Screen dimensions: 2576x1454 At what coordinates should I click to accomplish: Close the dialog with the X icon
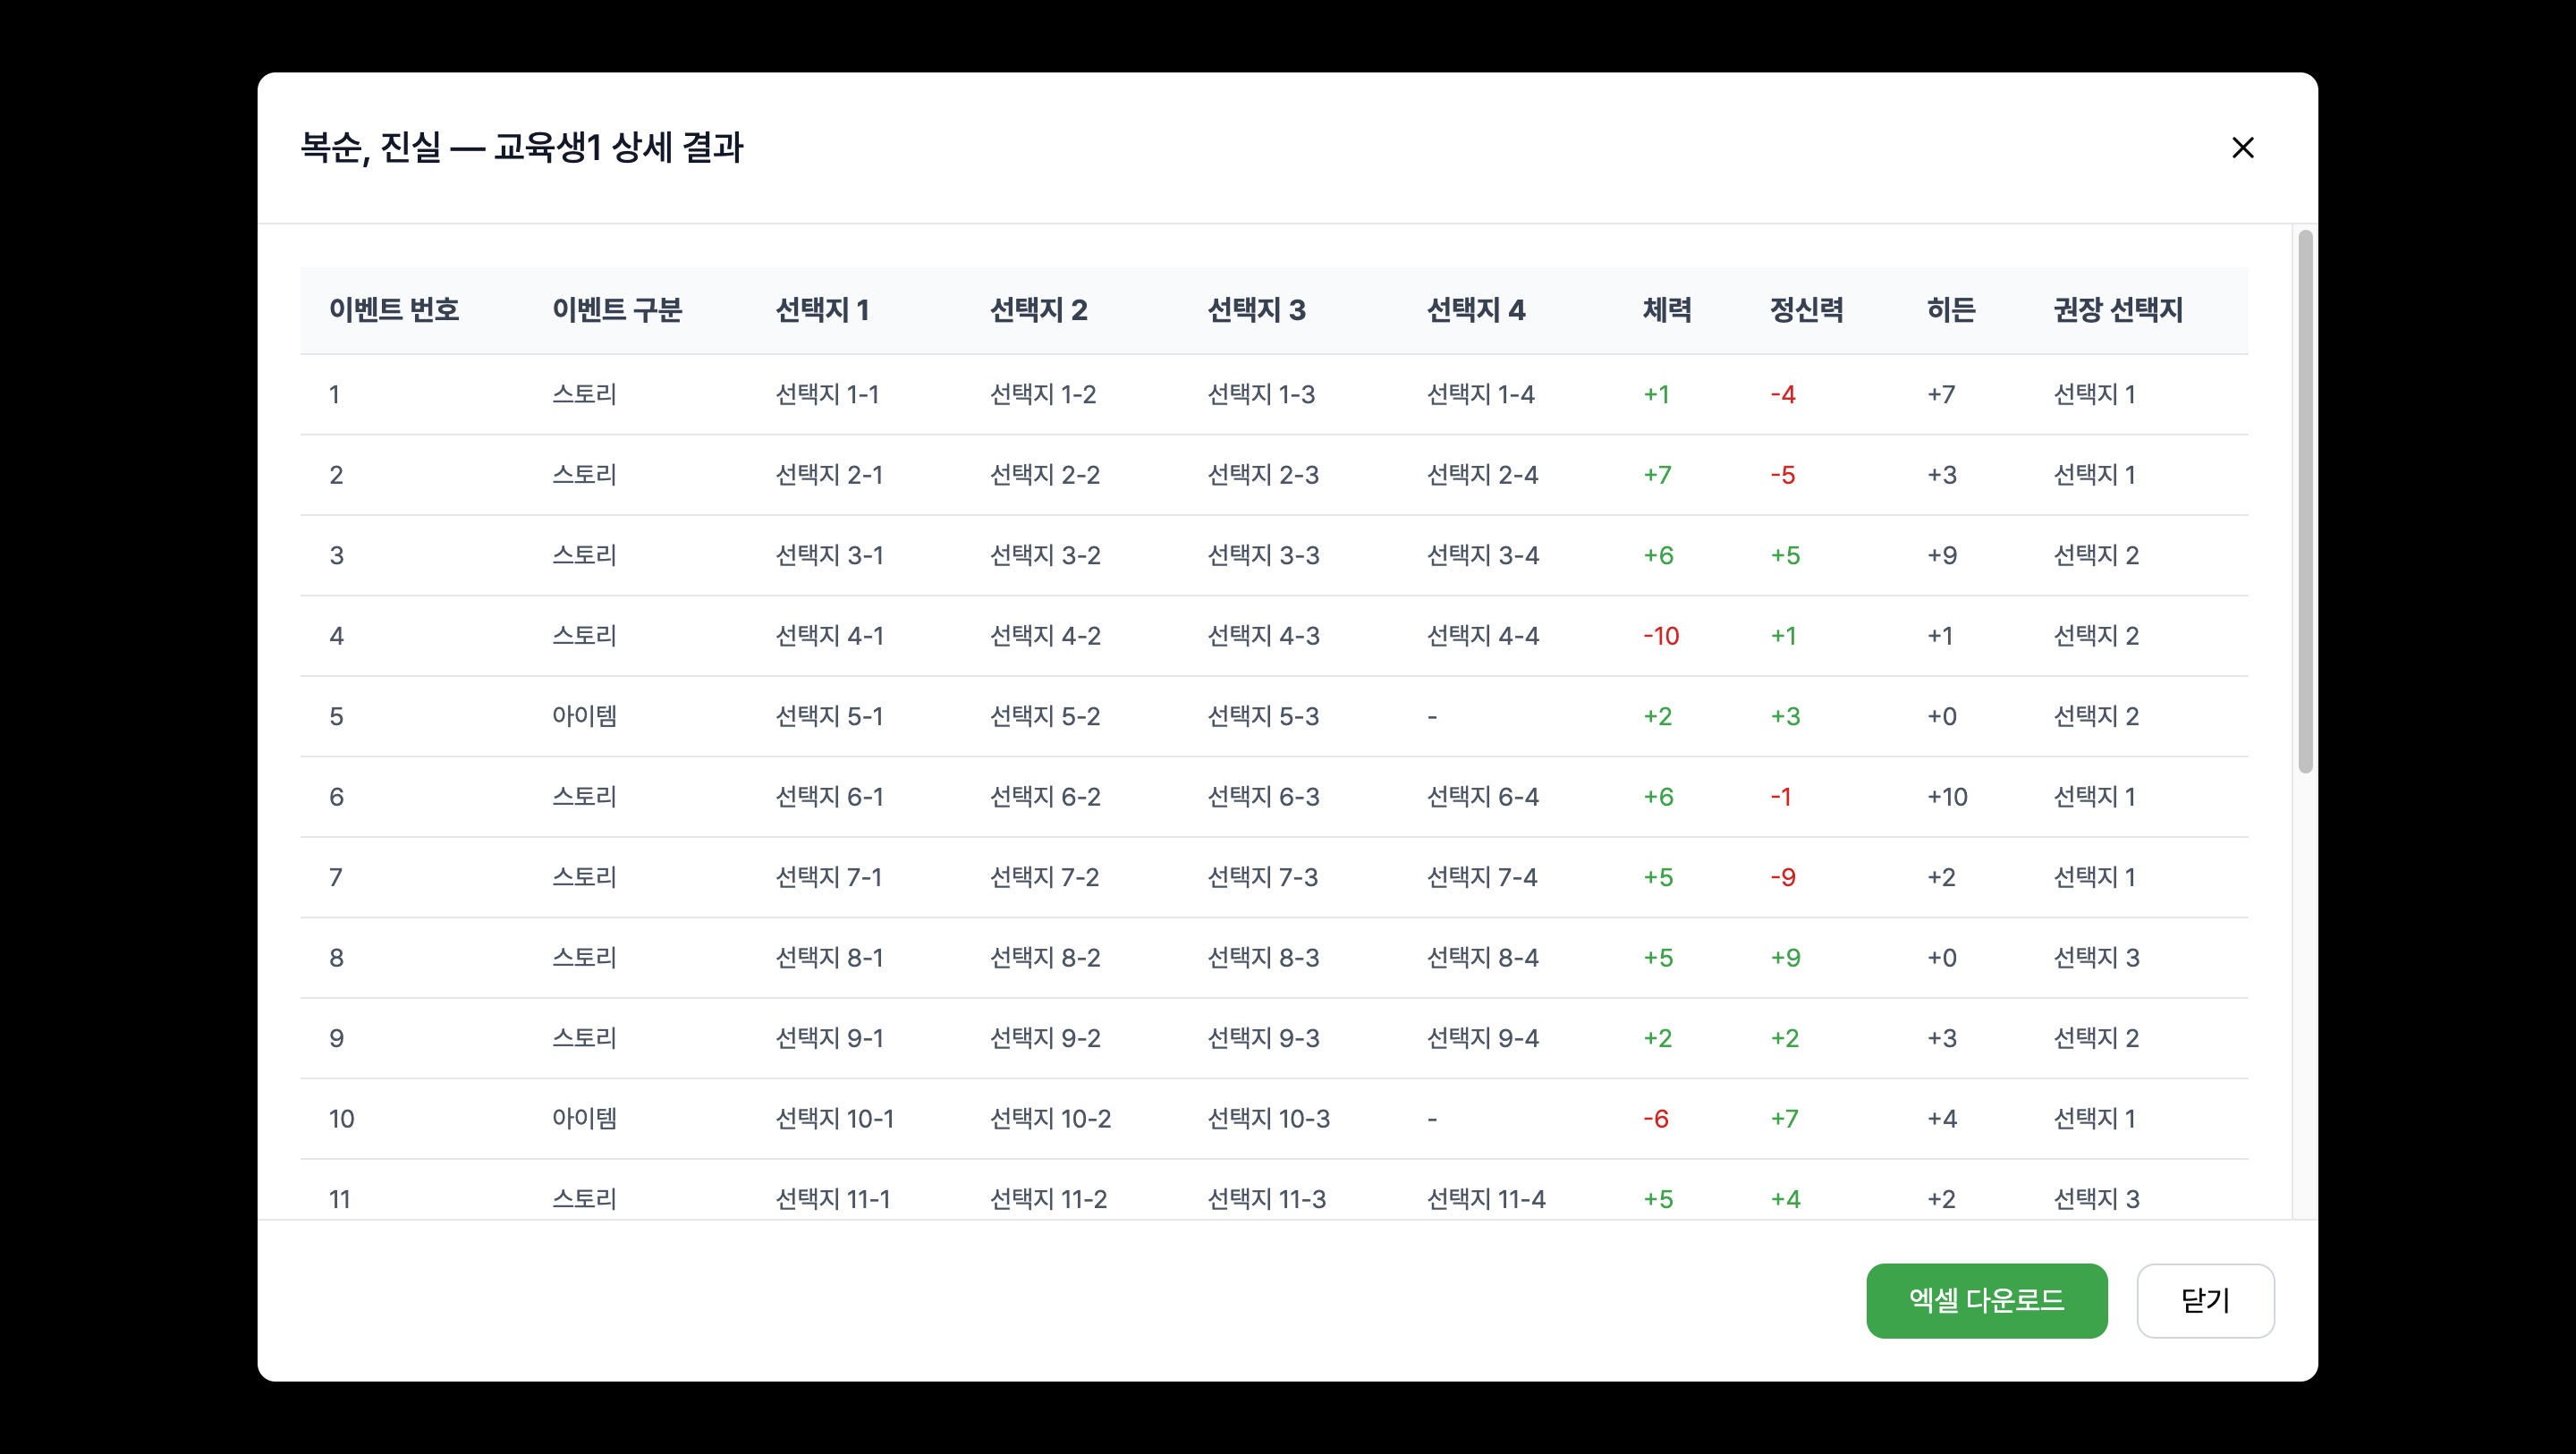click(2243, 148)
